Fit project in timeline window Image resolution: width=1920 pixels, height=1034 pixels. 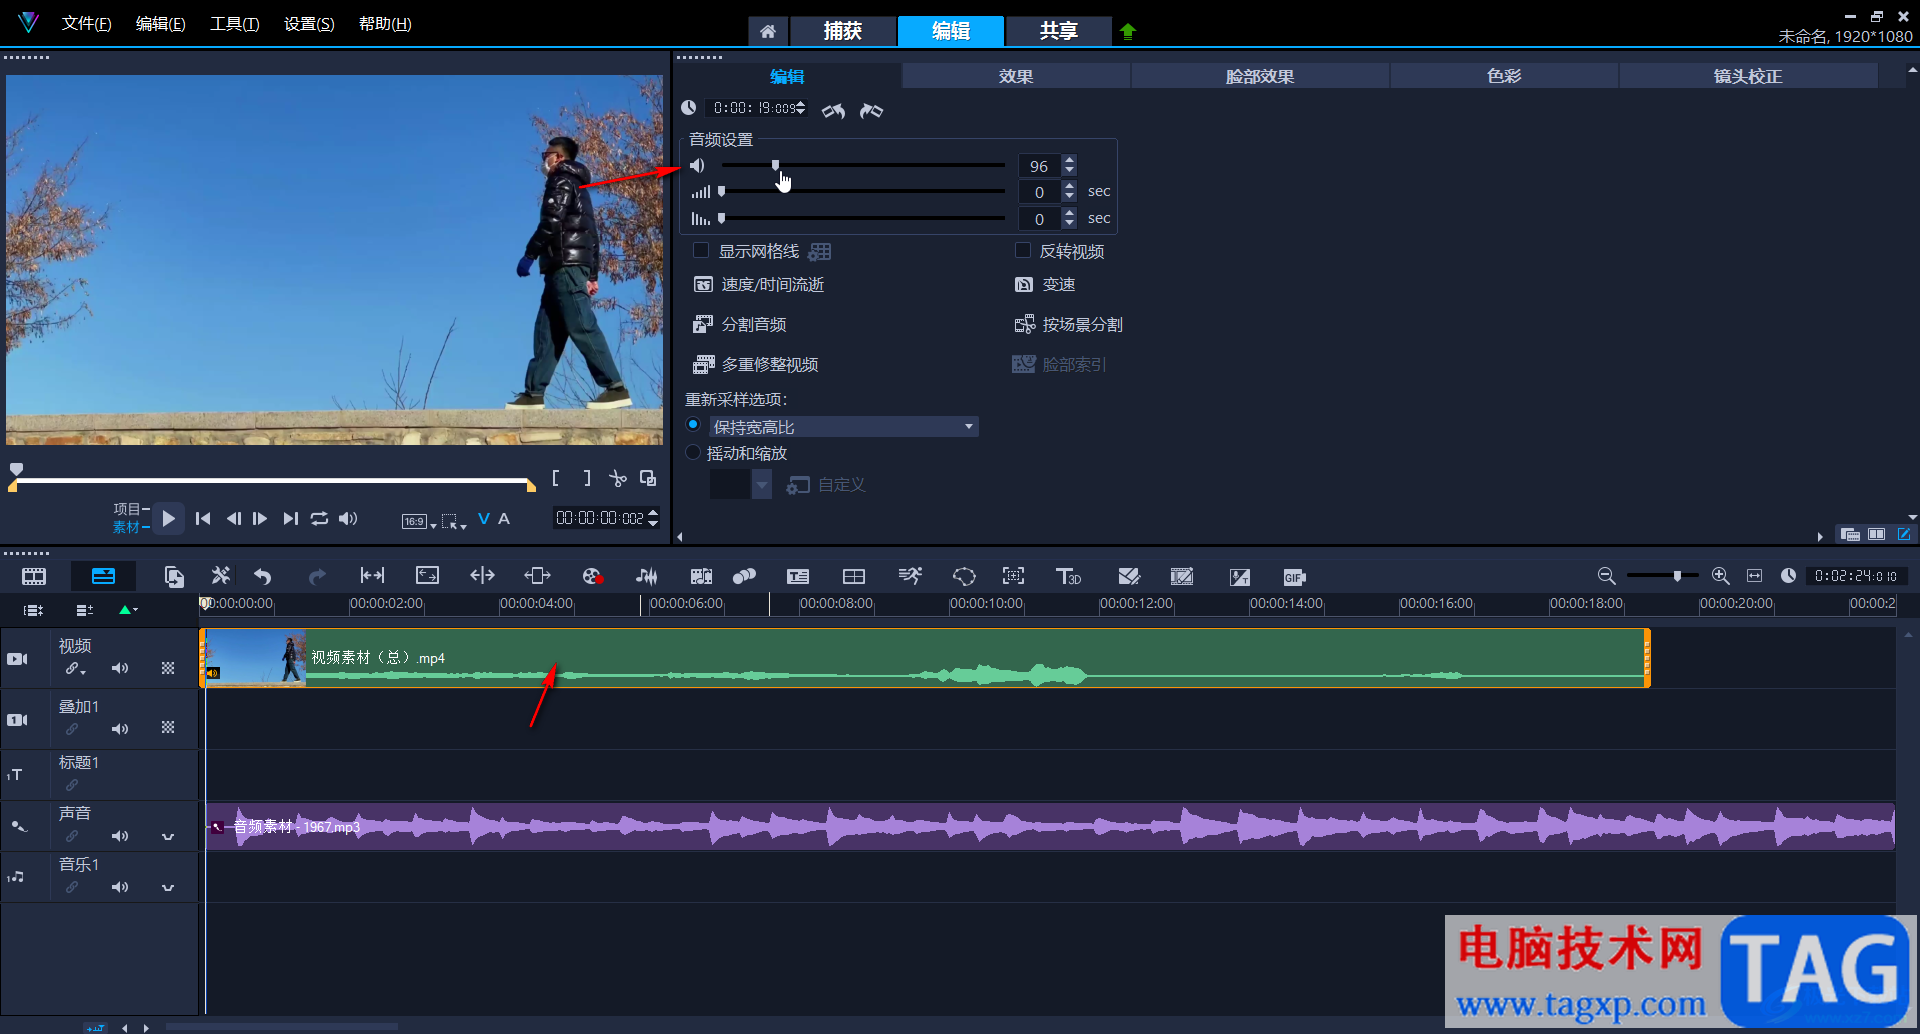(1754, 576)
